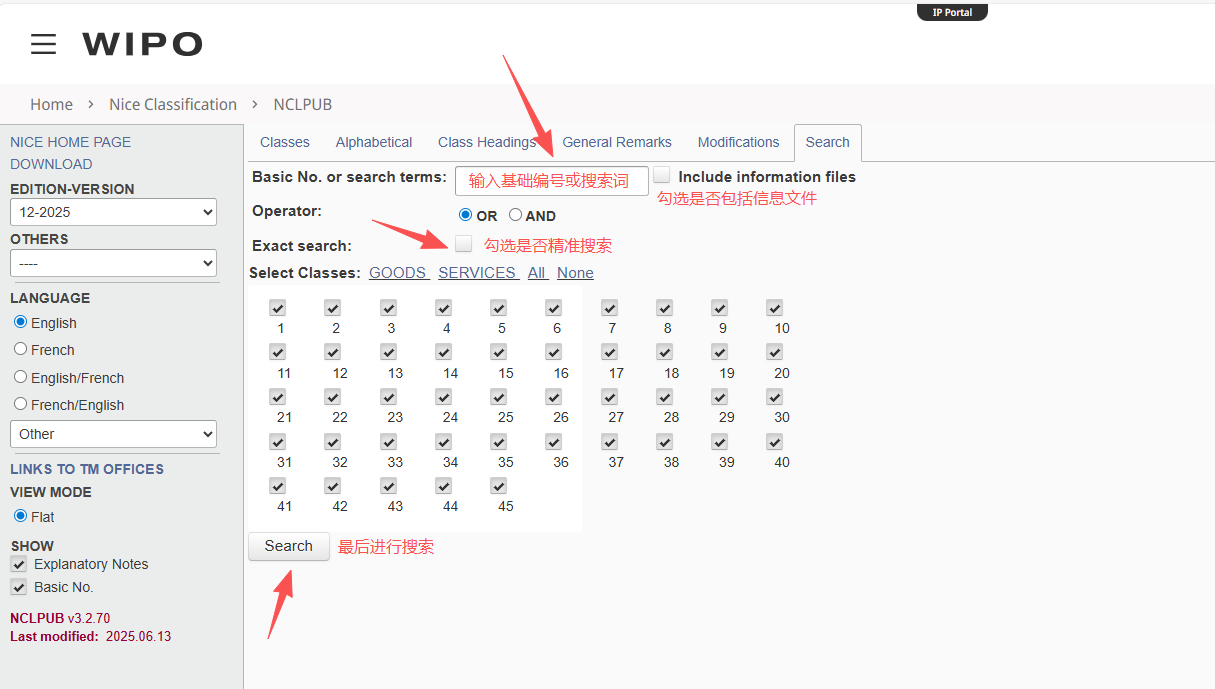Click the WIPO logo

(x=142, y=44)
